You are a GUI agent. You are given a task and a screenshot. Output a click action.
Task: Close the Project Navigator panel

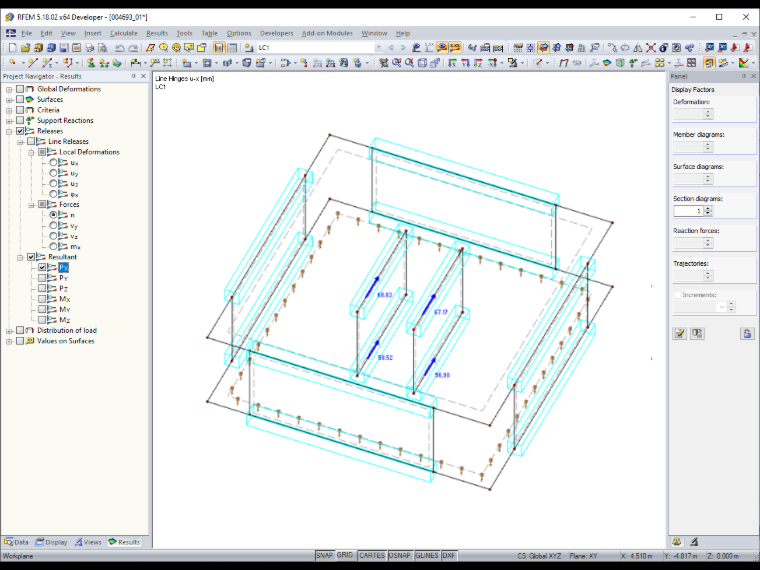(x=143, y=76)
